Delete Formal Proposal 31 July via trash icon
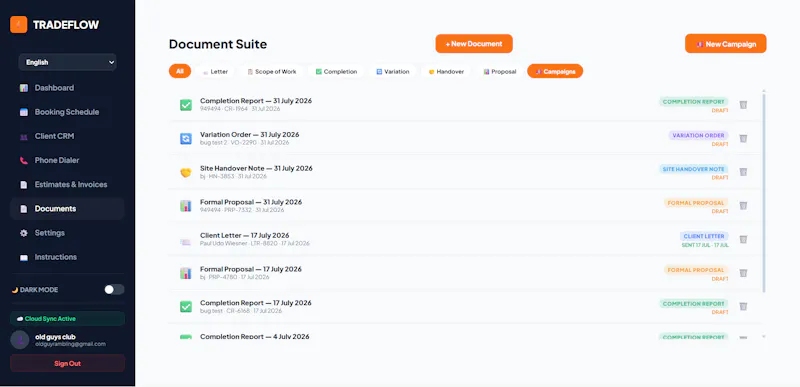Screen dimensions: 800x387 pos(743,205)
